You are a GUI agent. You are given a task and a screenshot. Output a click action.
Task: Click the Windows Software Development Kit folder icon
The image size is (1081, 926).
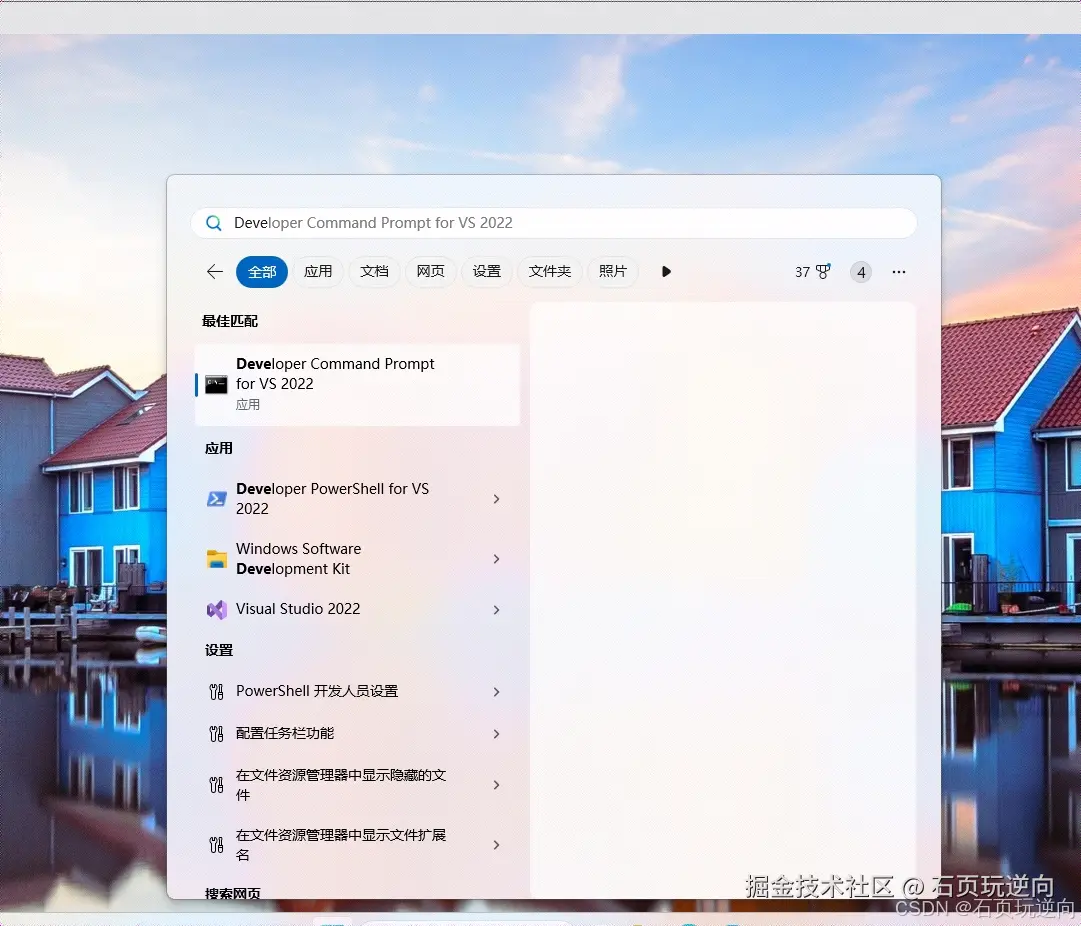tap(216, 559)
